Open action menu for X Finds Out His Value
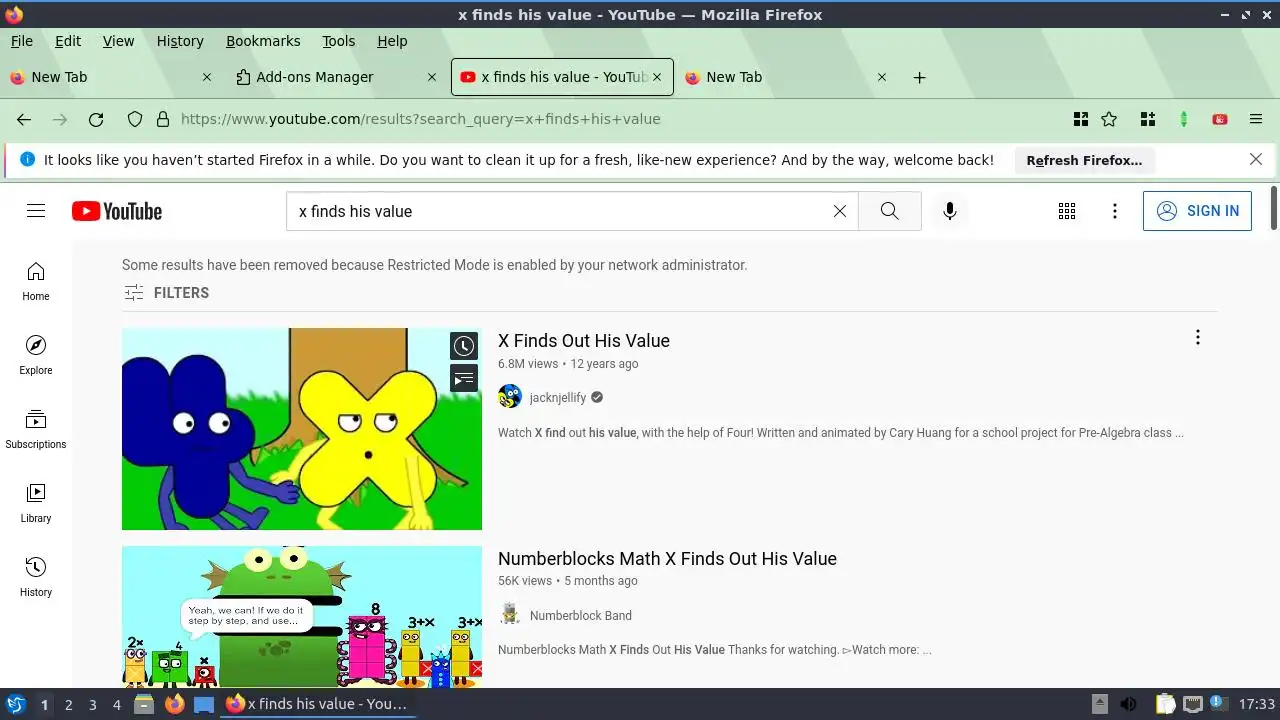Image resolution: width=1280 pixels, height=720 pixels. [1197, 338]
